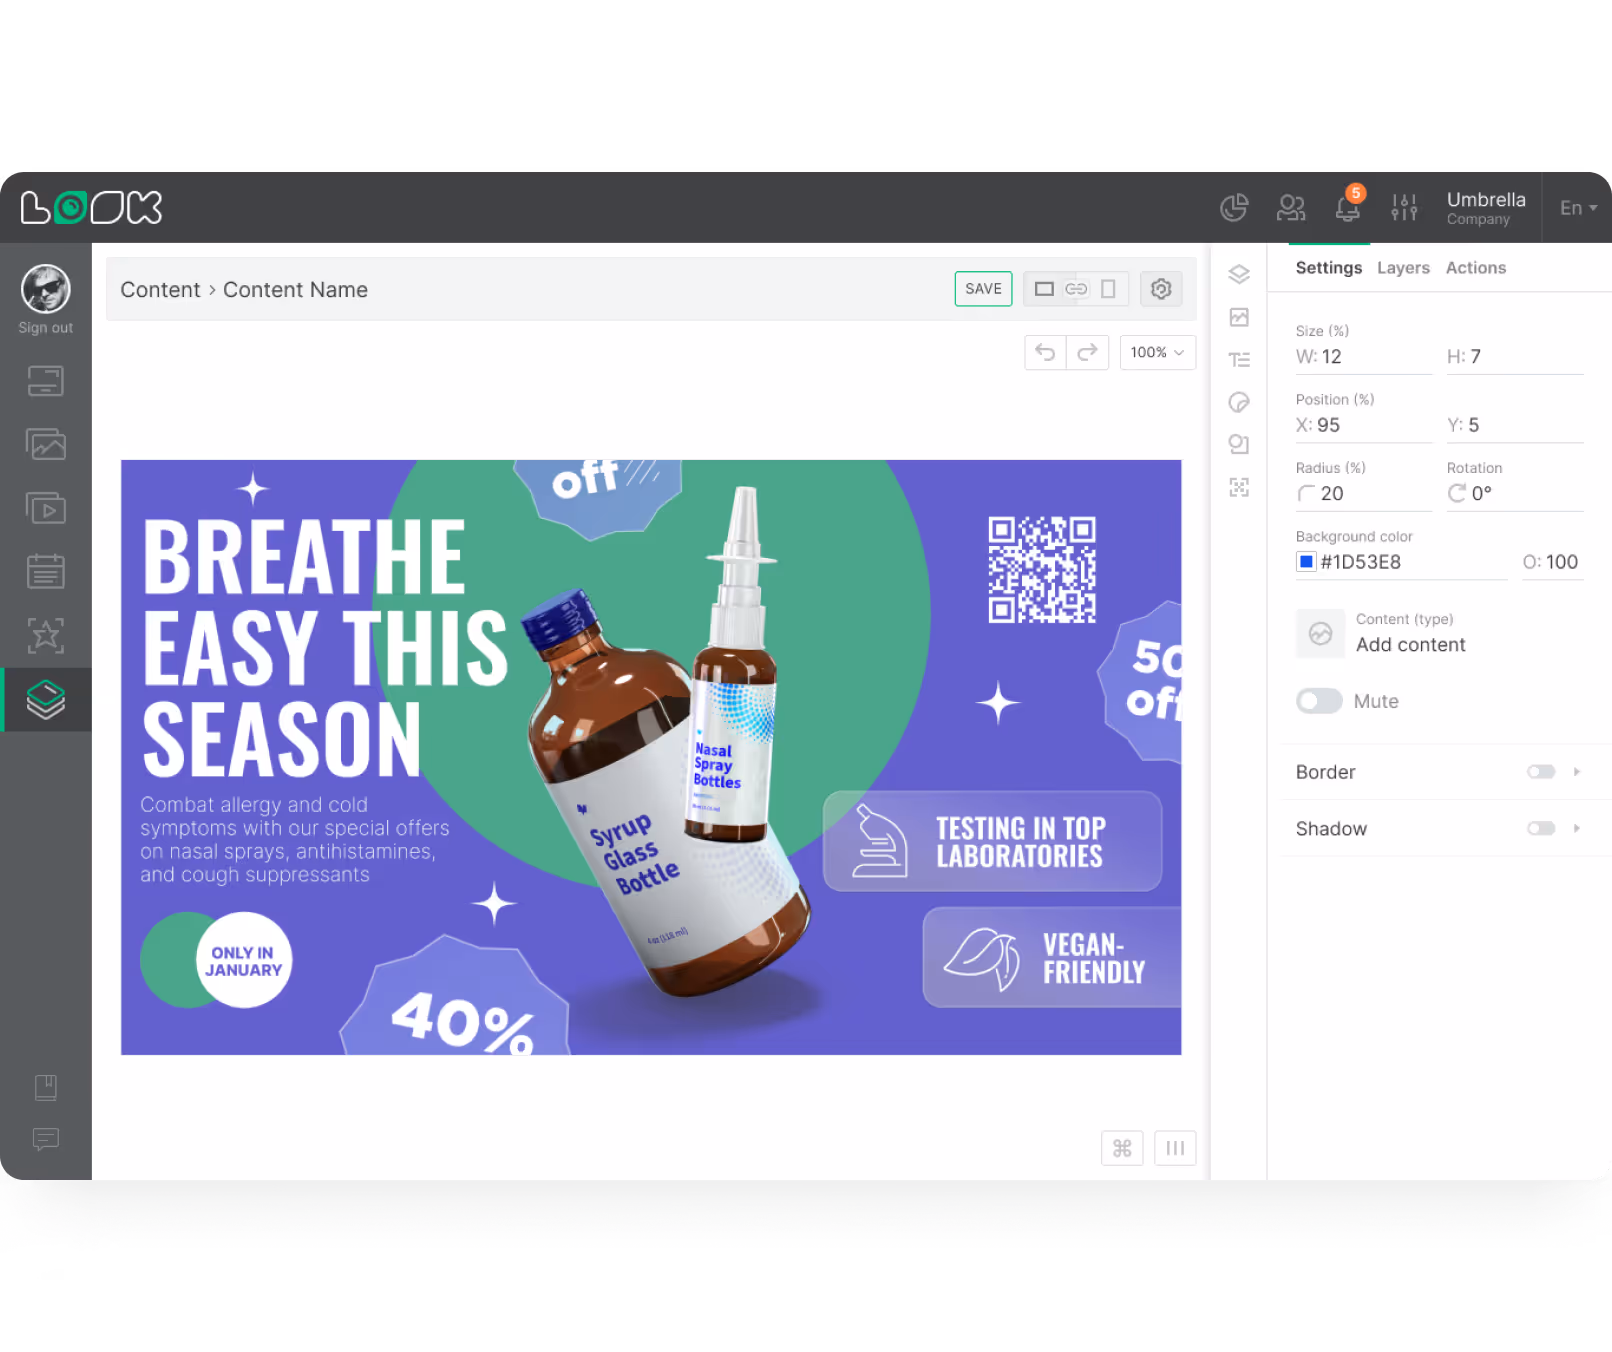Viewport: 1612px width, 1352px height.
Task: Select the Image content tool
Action: (1239, 317)
